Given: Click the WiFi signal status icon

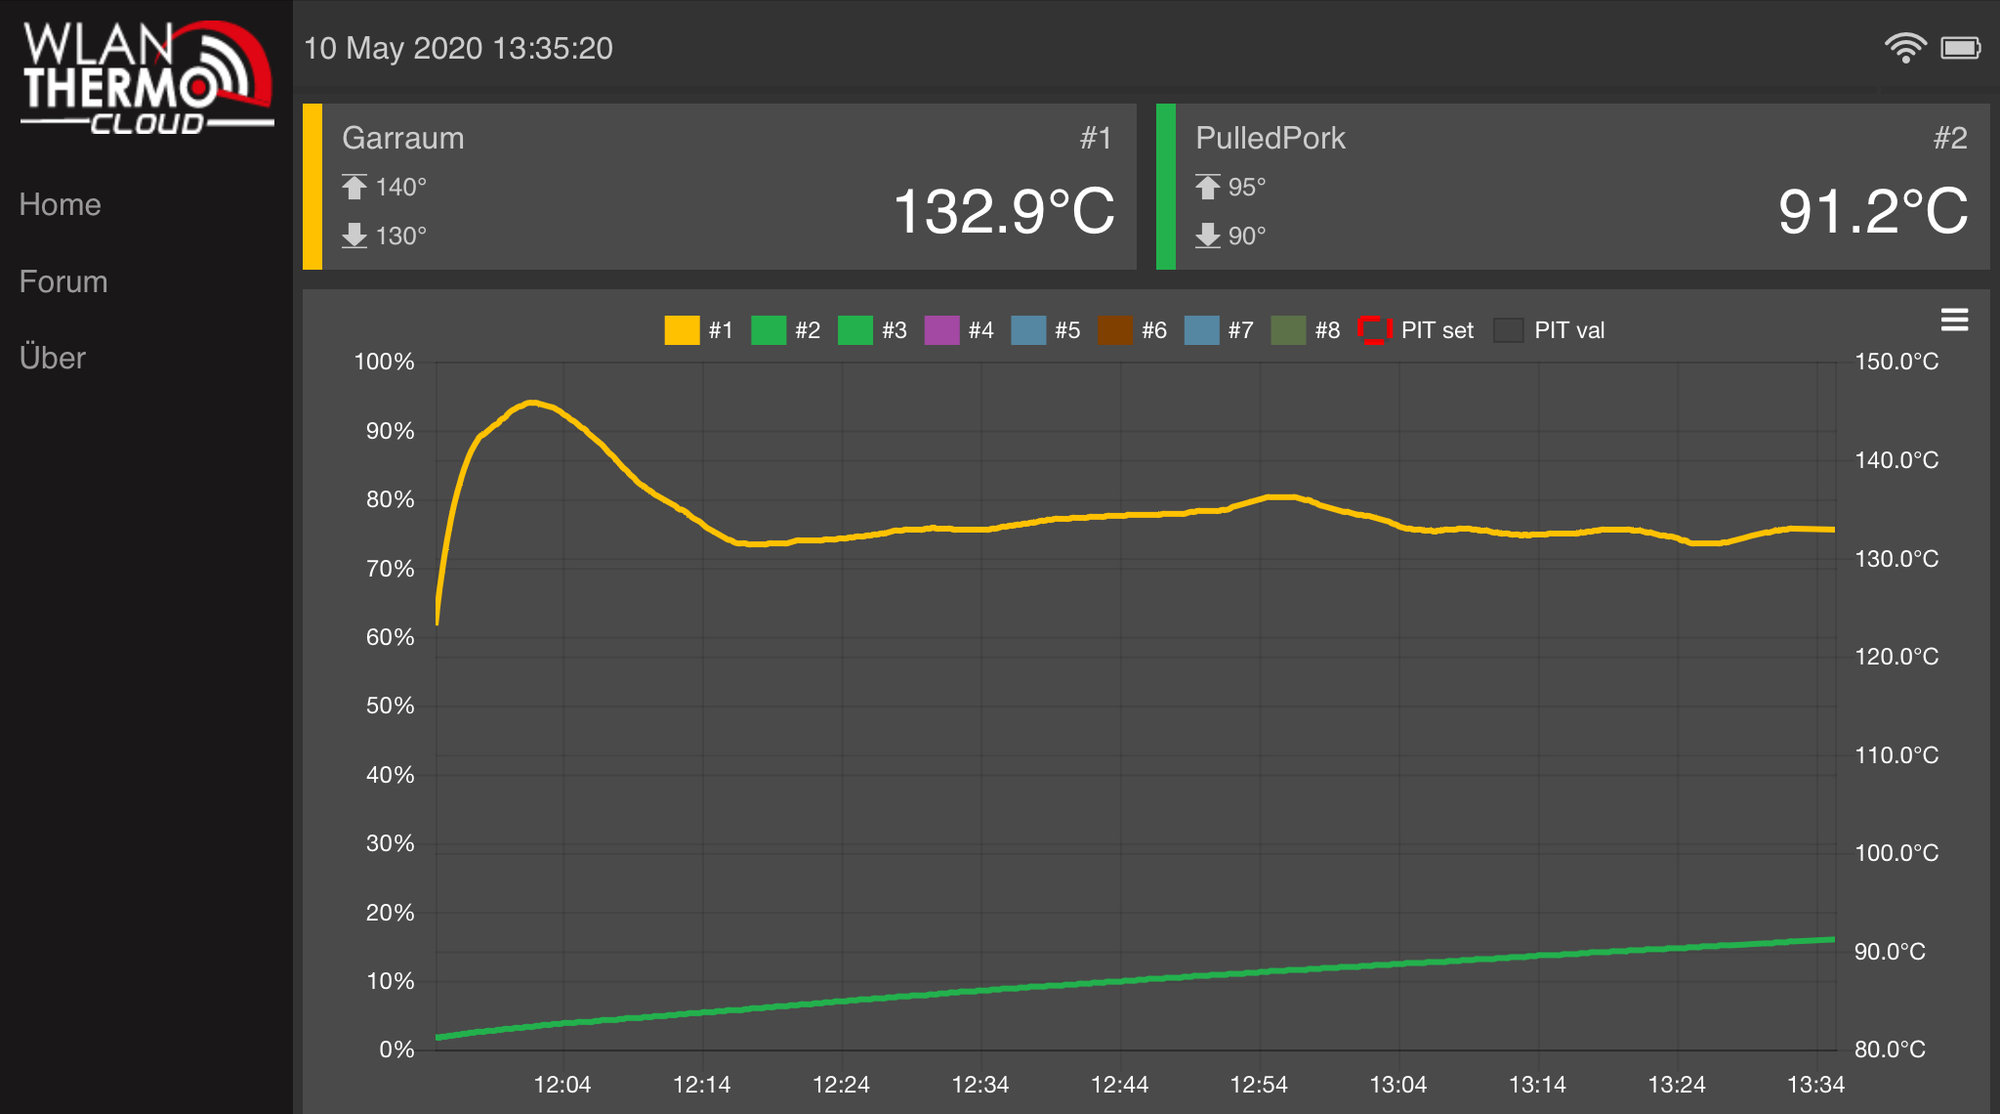Looking at the screenshot, I should click(1905, 47).
